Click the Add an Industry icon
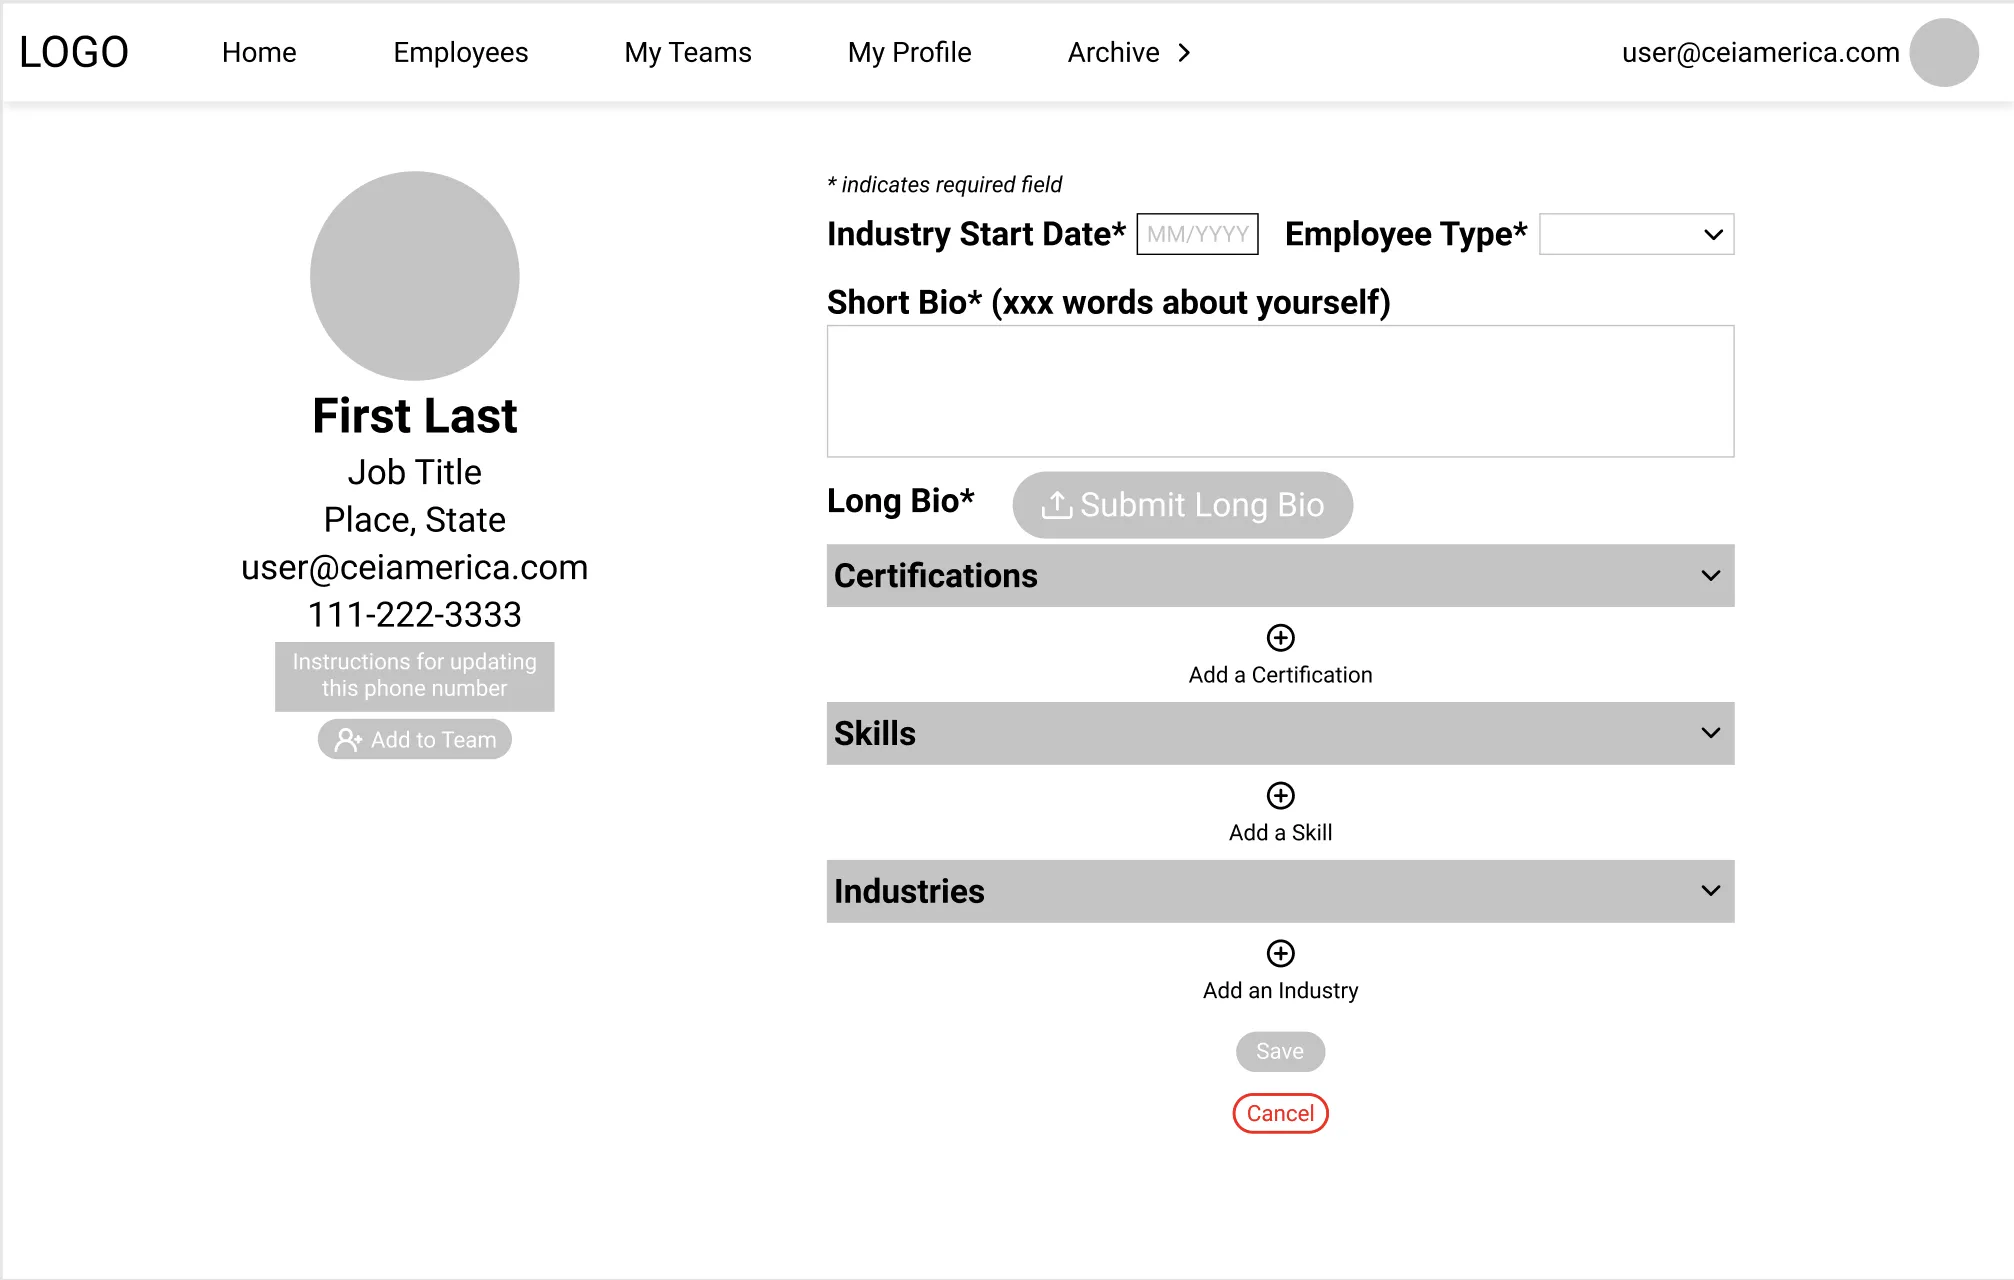The image size is (2014, 1280). coord(1280,953)
